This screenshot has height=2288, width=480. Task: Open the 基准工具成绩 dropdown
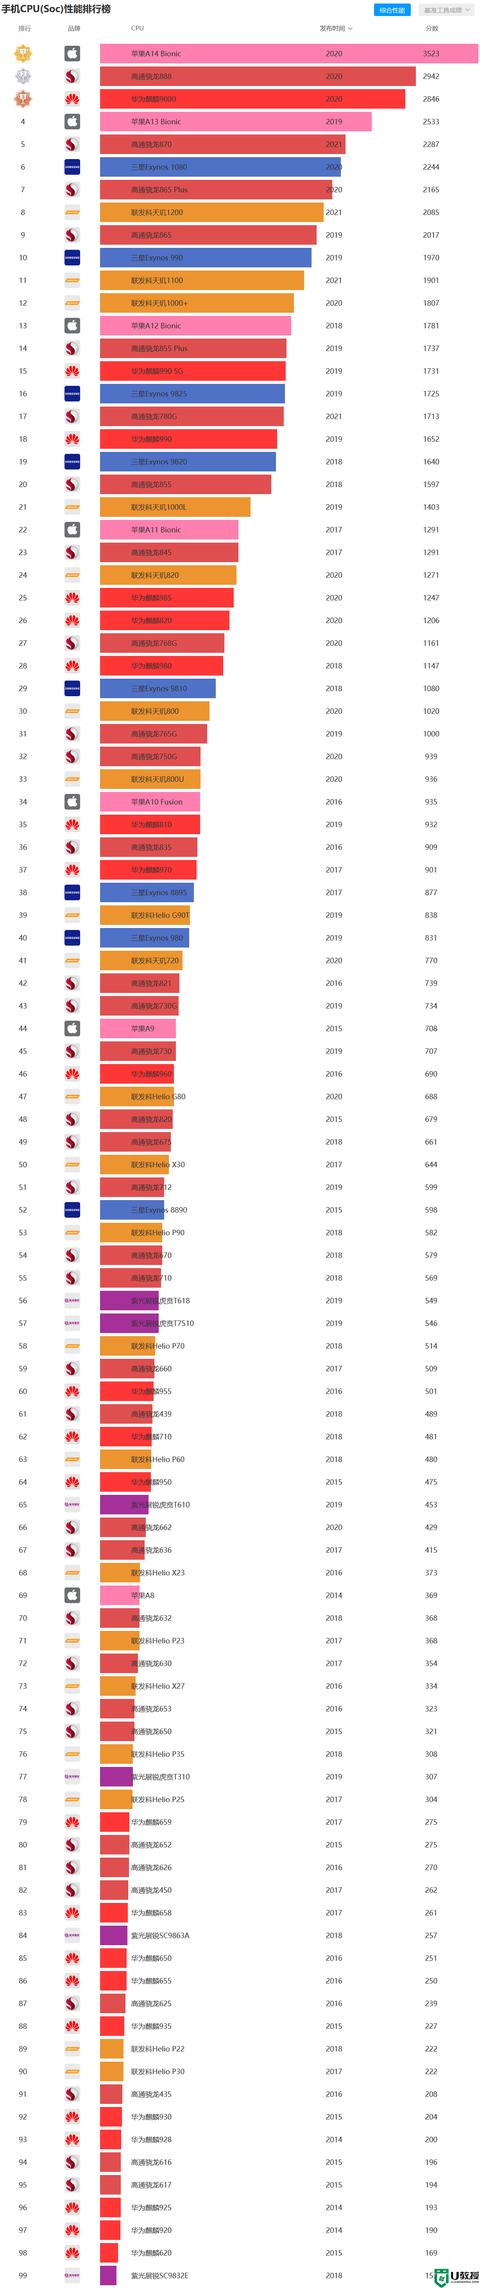447,10
